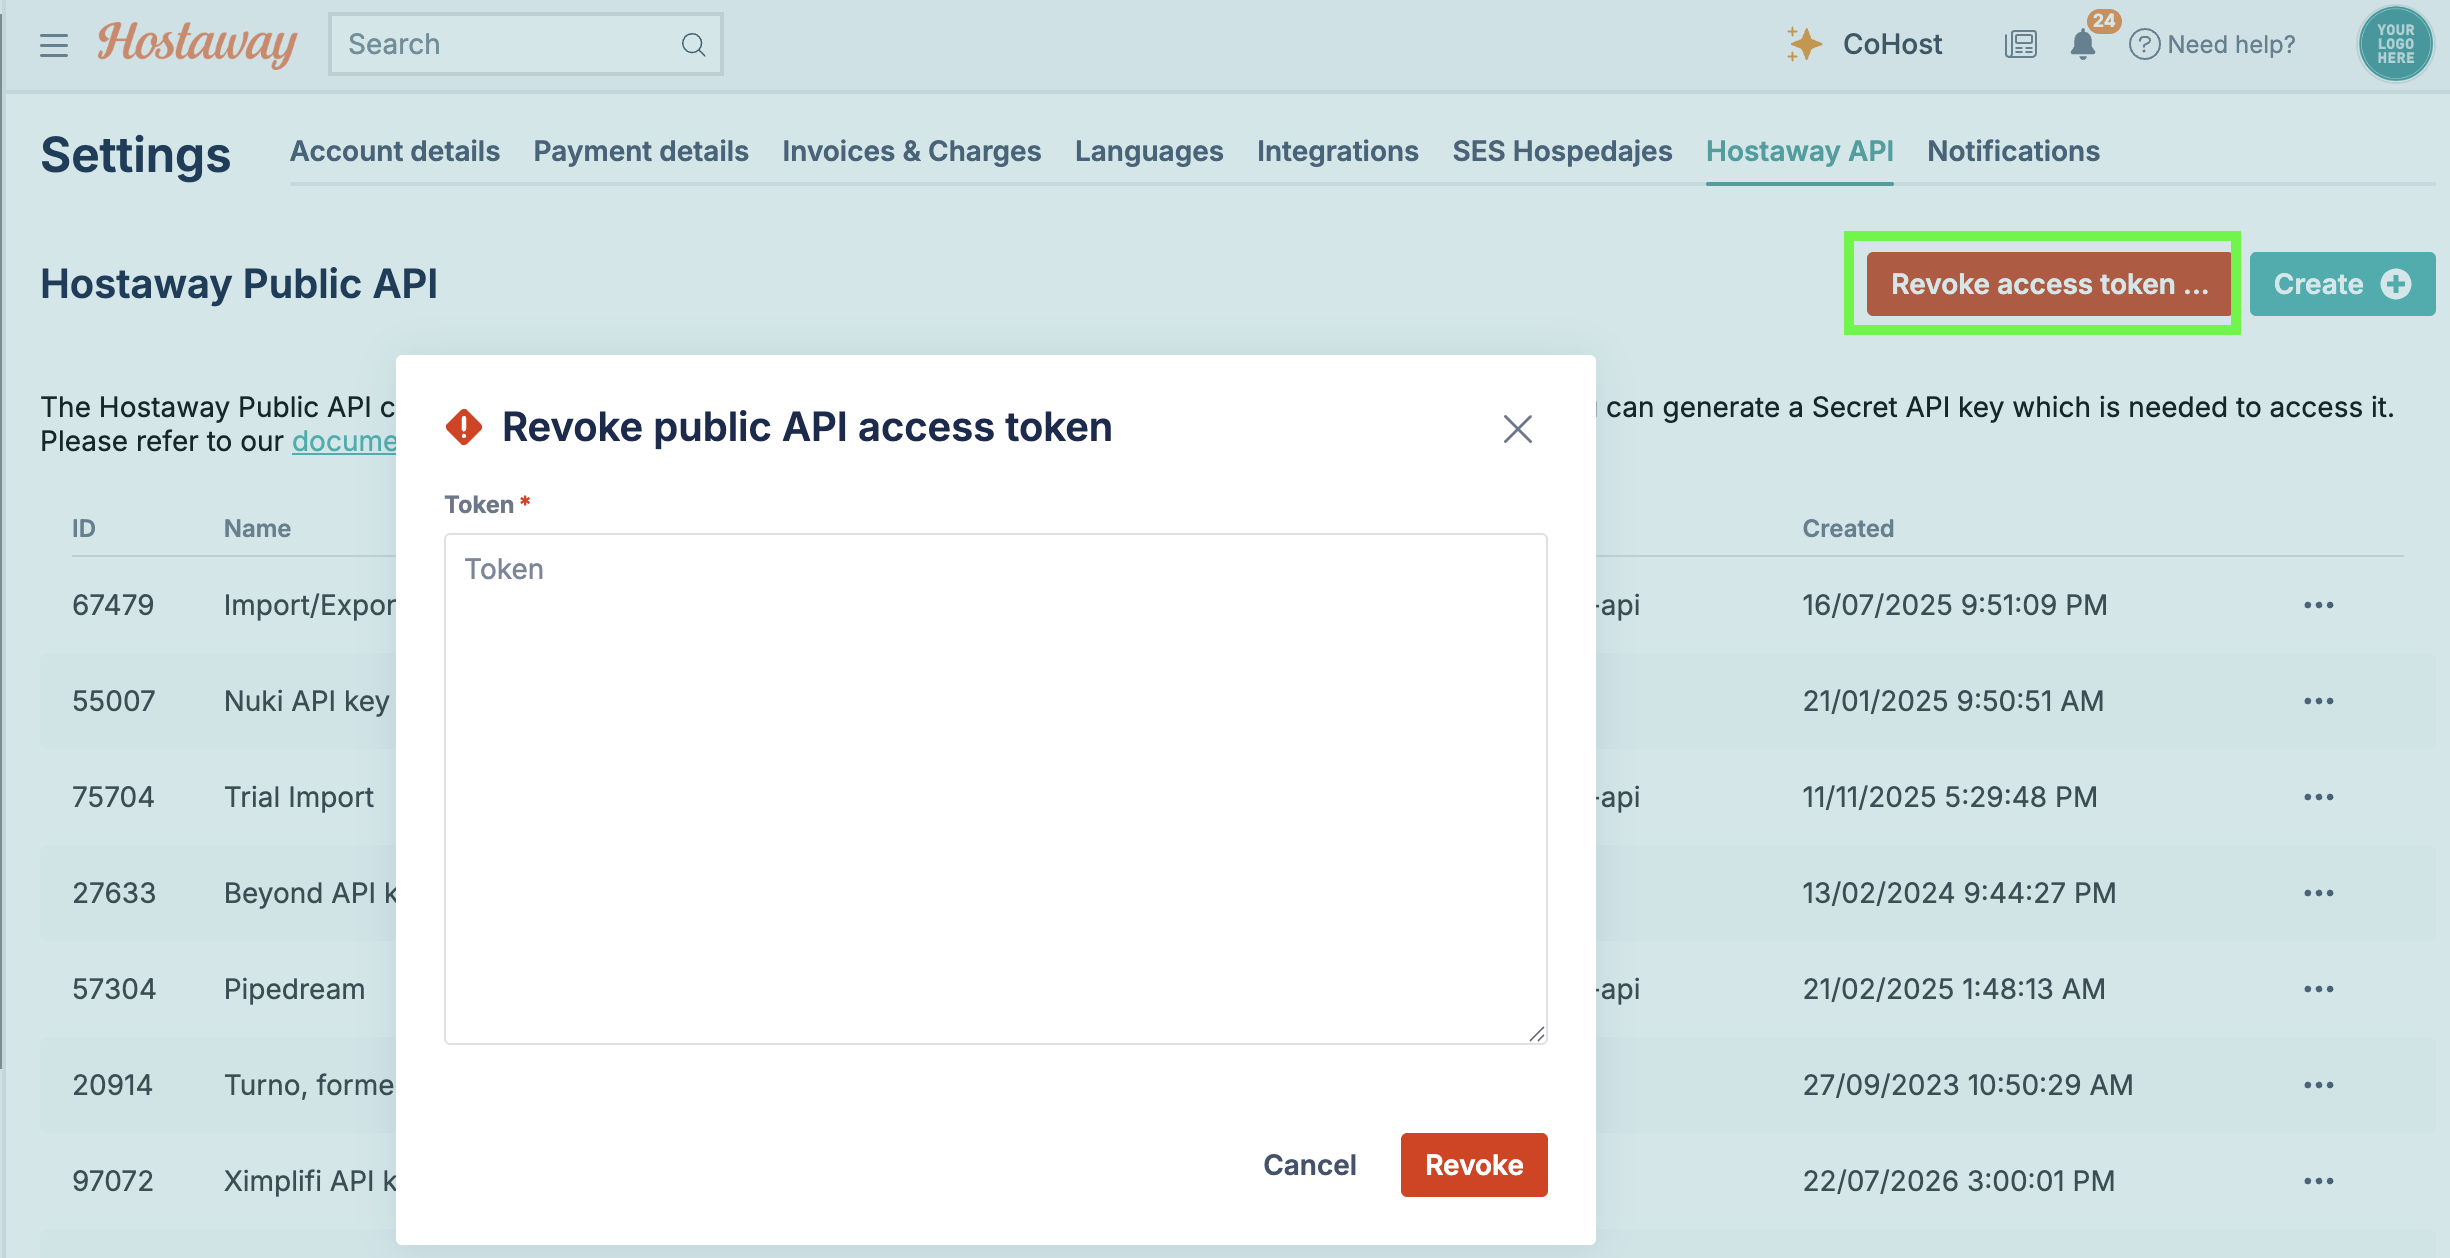Open actions menu for row 55007
The height and width of the screenshot is (1258, 2450).
(x=2319, y=701)
